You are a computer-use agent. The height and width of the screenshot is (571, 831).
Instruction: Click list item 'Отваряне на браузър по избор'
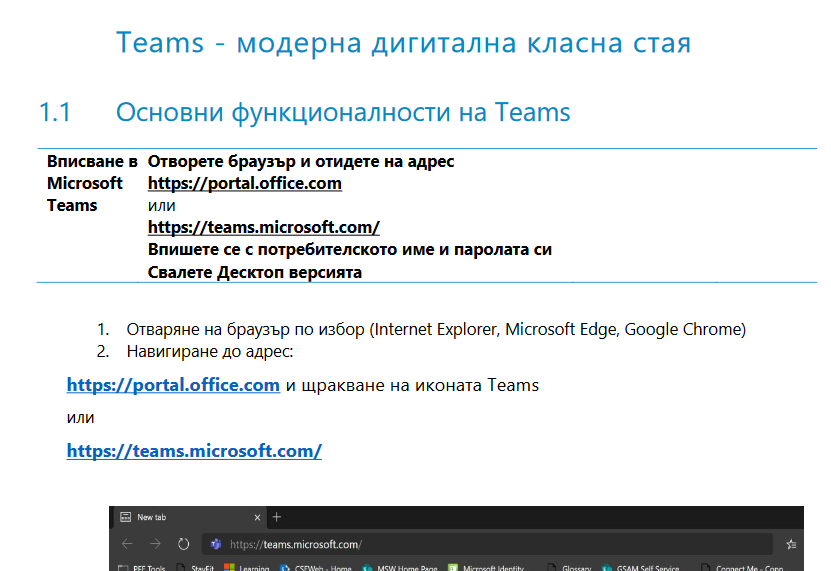[436, 329]
